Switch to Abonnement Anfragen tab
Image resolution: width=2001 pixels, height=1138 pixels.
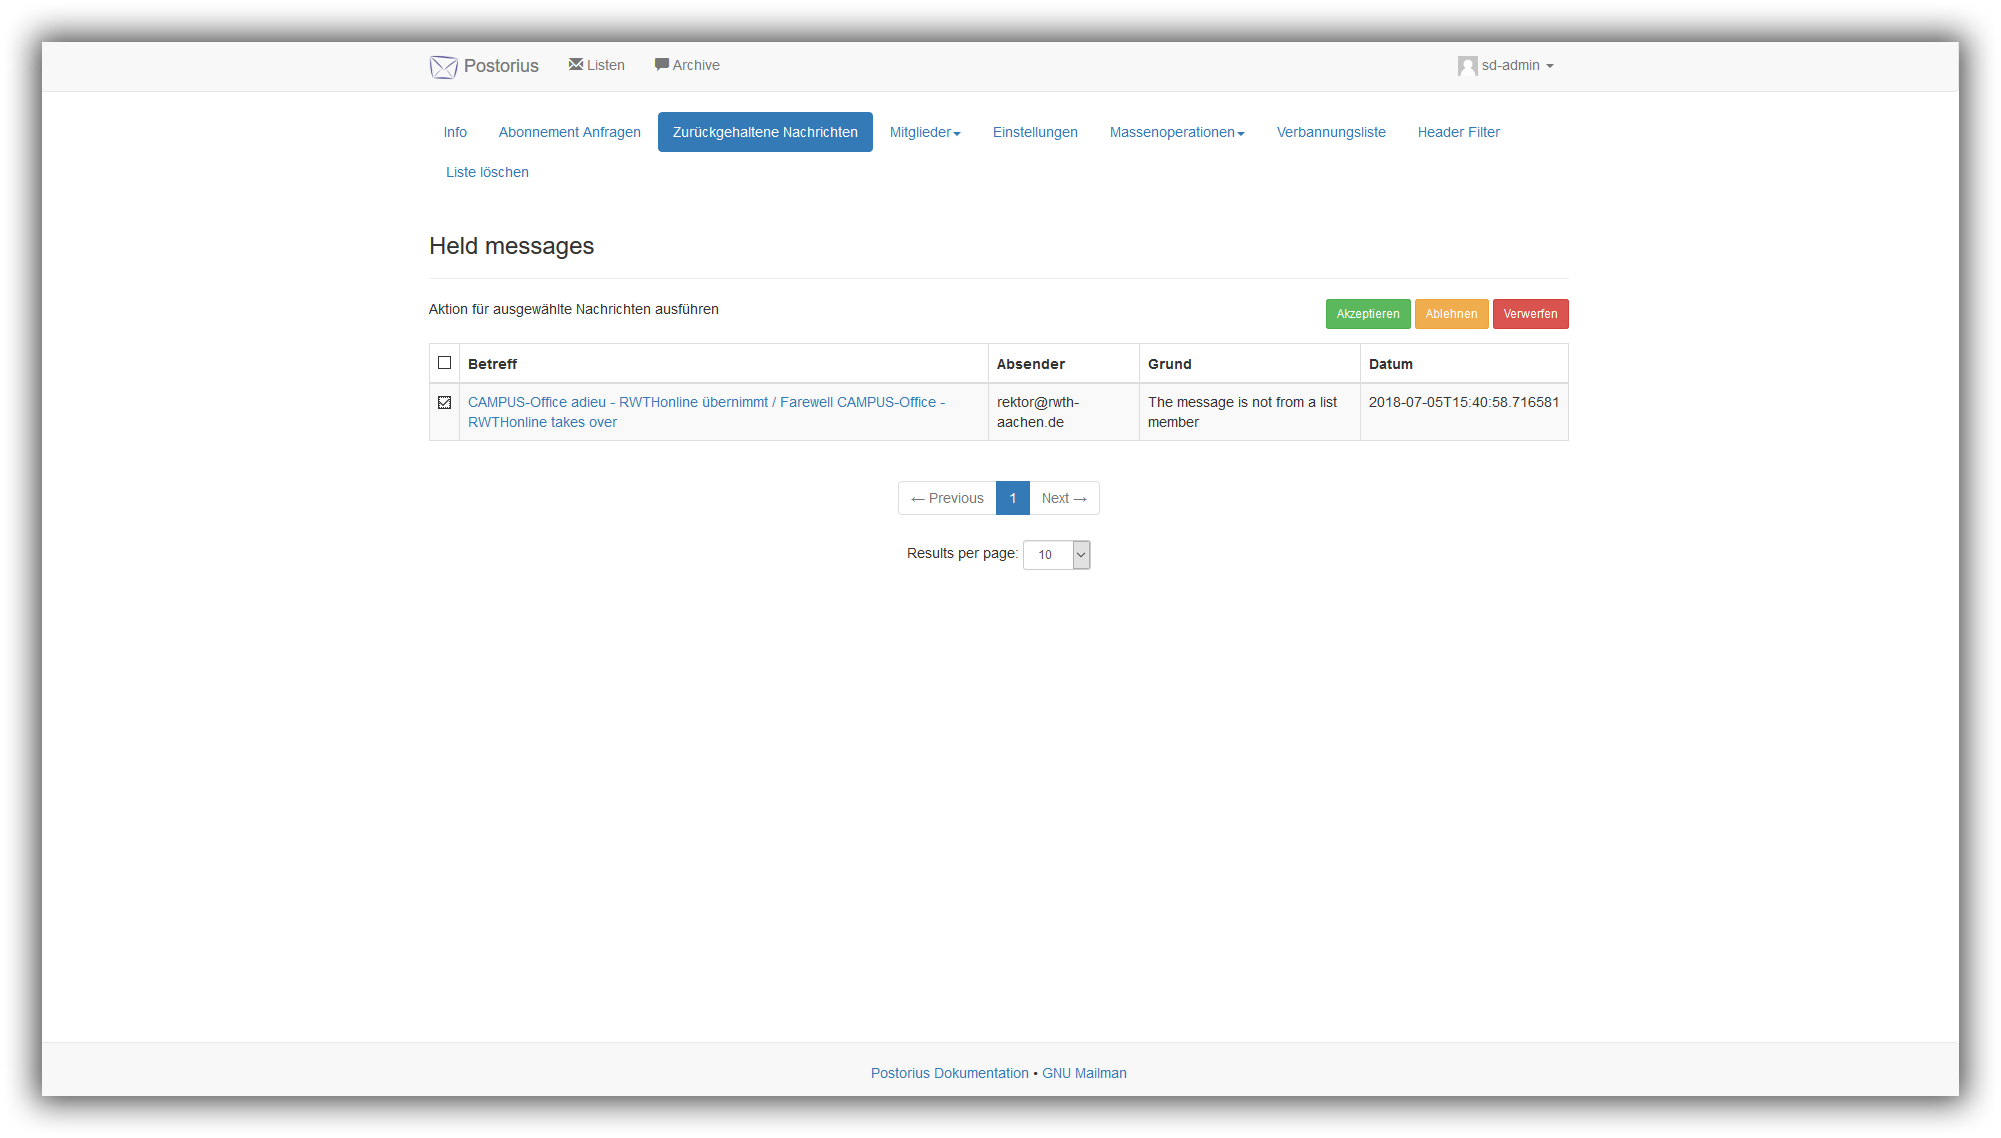569,132
